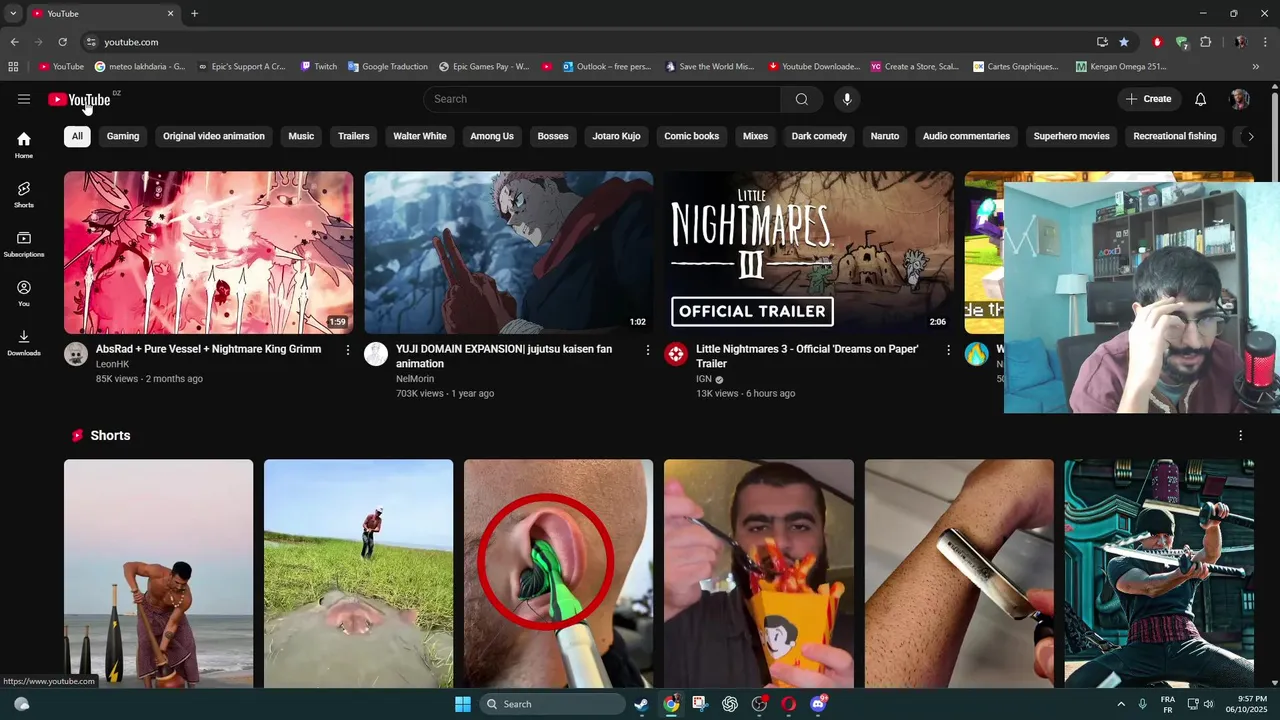Switch the FRA keyboard language indicator

[1167, 704]
